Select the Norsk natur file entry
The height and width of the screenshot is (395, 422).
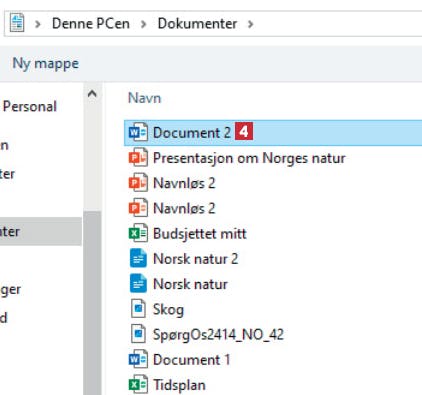[x=190, y=284]
